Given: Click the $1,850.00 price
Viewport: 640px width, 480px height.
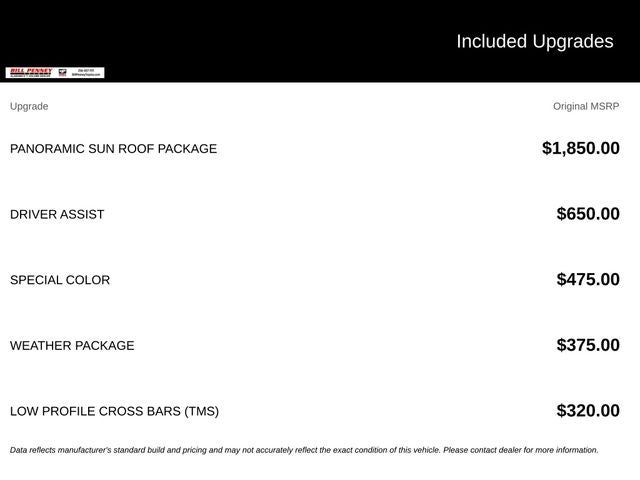Looking at the screenshot, I should [581, 148].
